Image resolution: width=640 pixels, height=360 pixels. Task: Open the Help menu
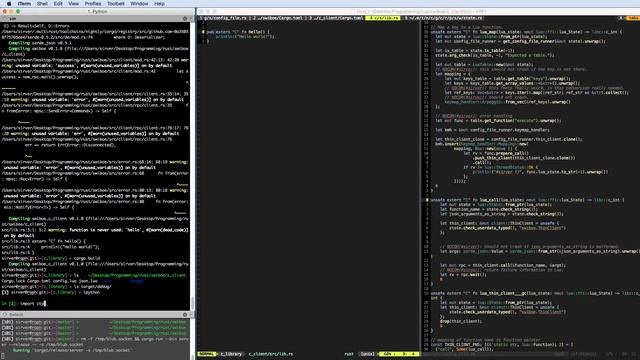(159, 4)
